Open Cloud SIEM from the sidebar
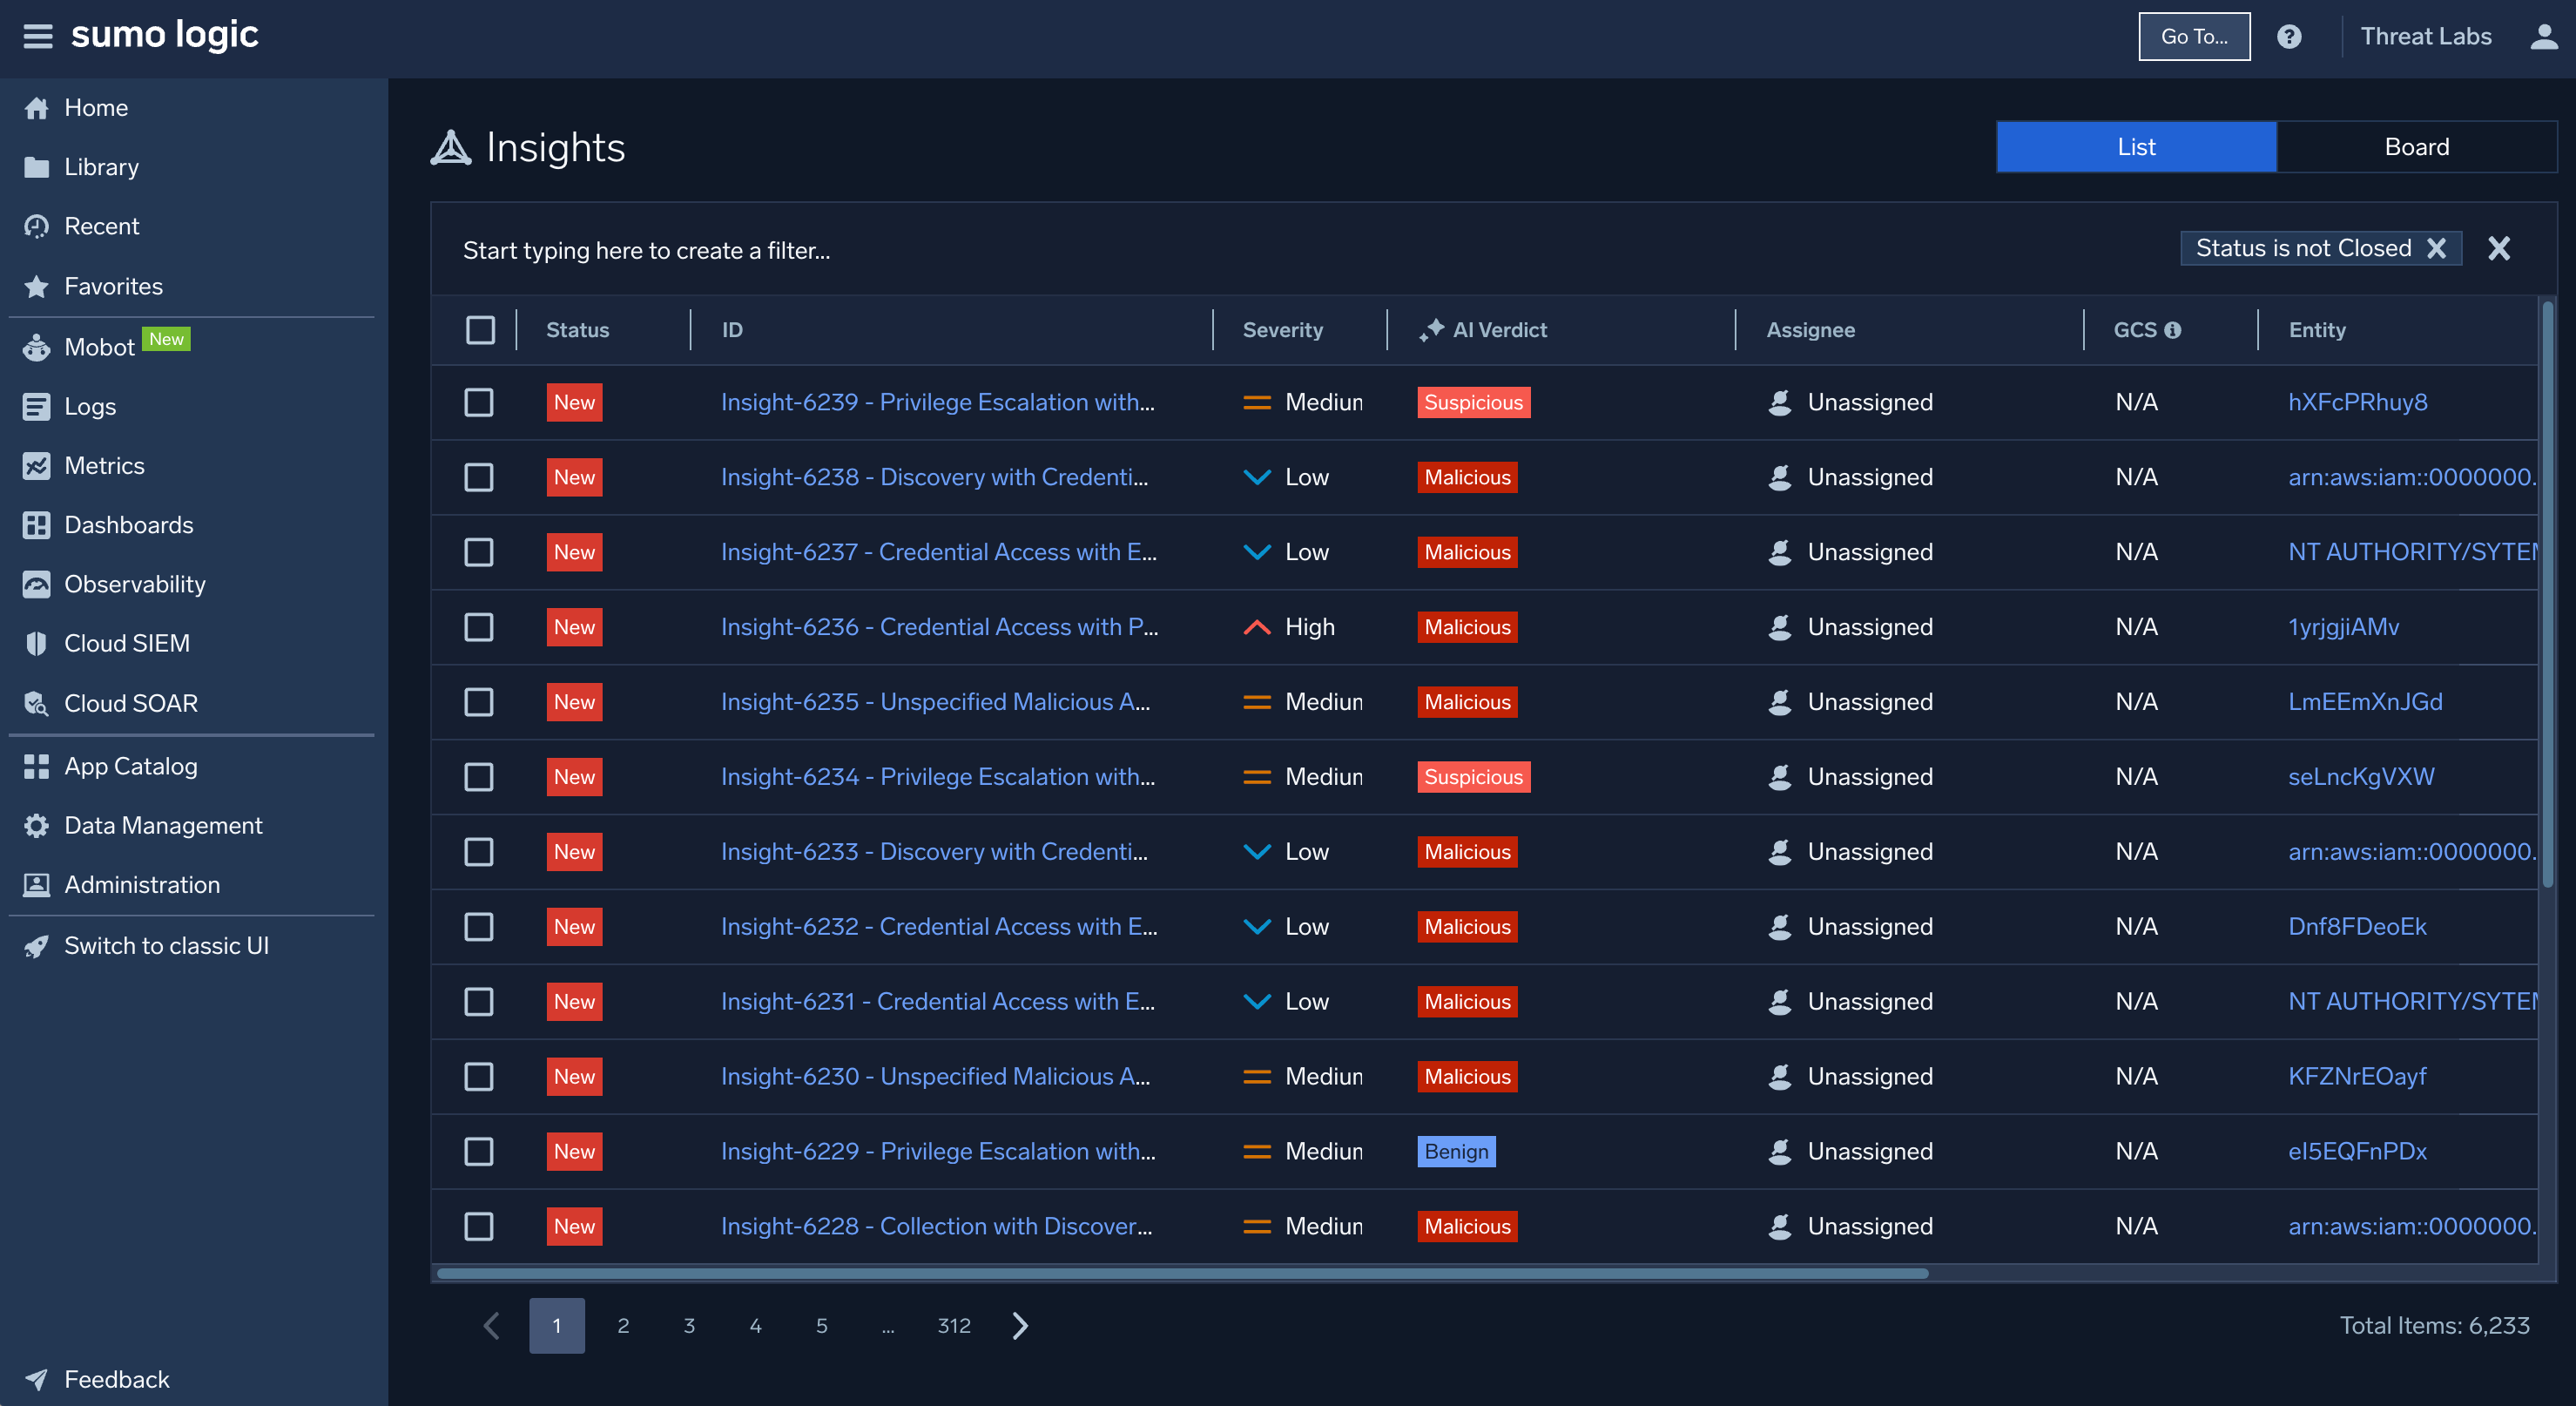 click(x=126, y=643)
